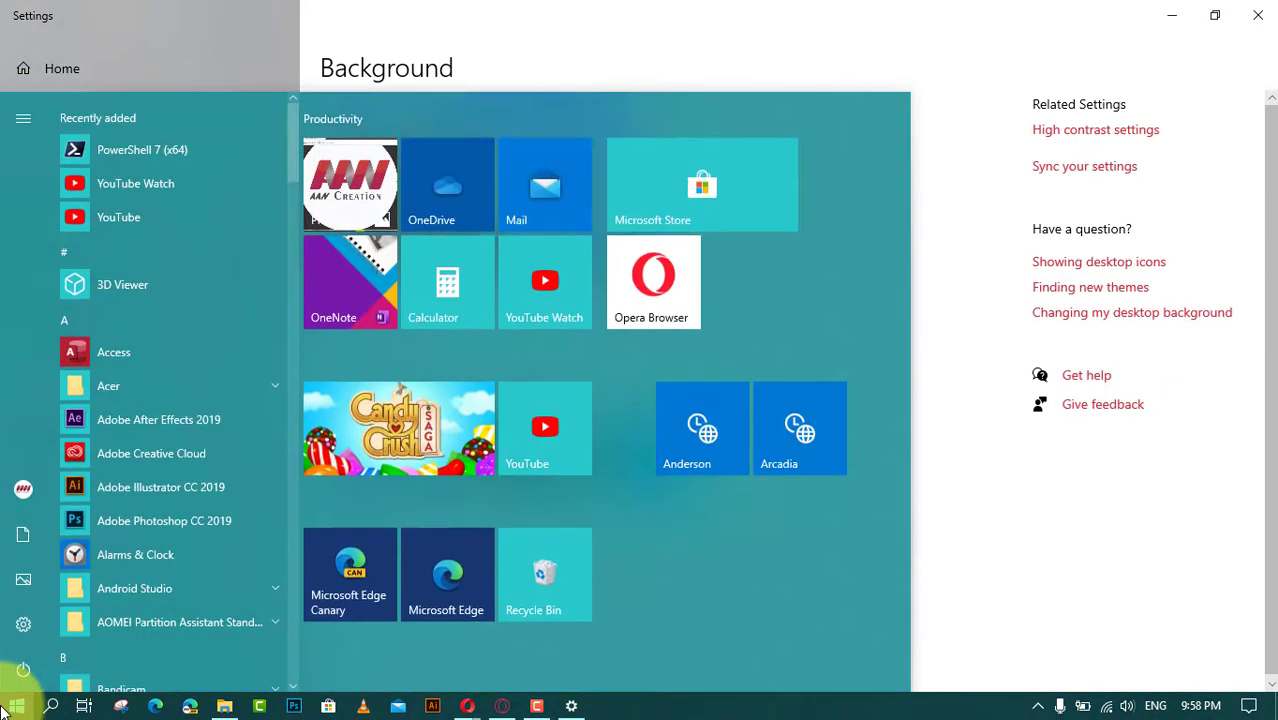Click Changing my desktop background link
Image resolution: width=1278 pixels, height=720 pixels.
pos(1131,313)
